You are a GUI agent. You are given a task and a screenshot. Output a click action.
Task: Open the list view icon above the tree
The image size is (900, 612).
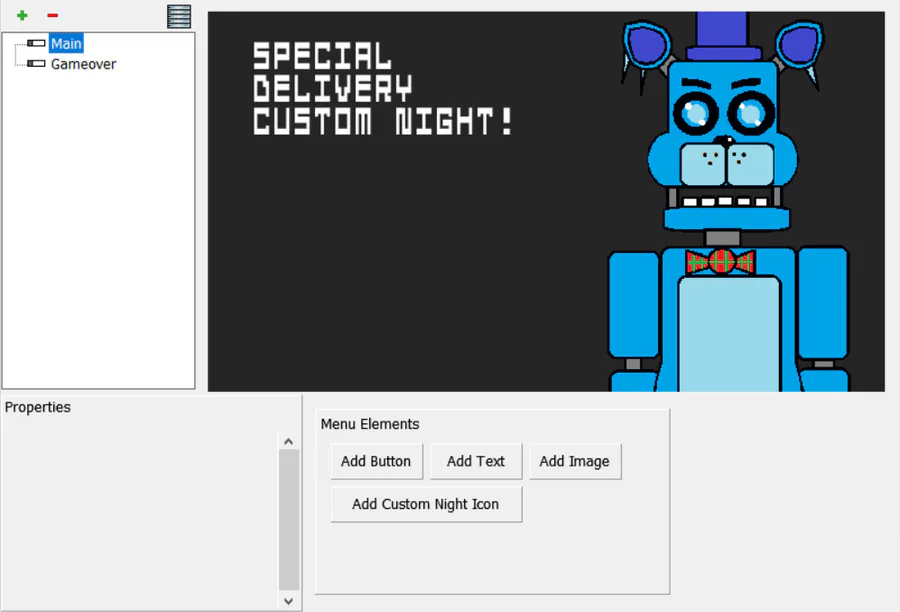179,16
